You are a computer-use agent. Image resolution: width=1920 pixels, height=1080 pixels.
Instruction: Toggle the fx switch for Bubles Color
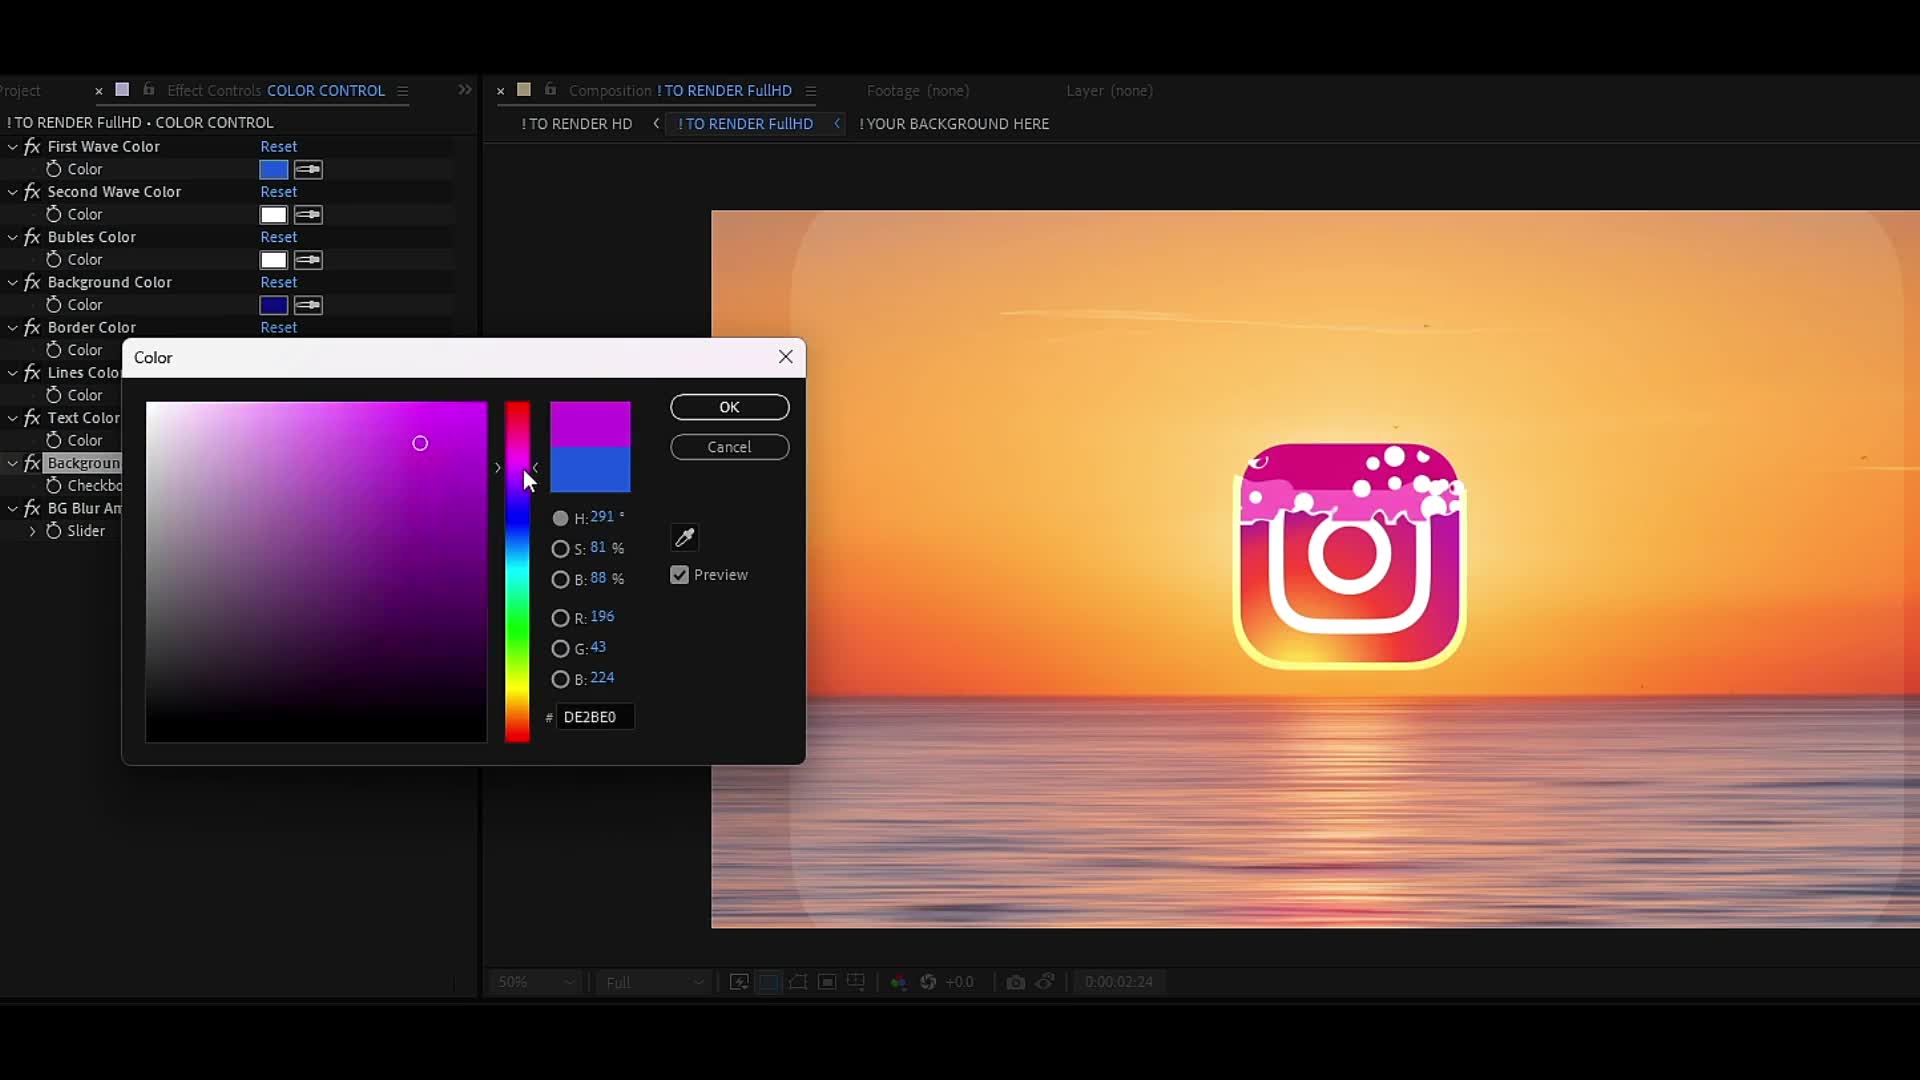pyautogui.click(x=32, y=237)
